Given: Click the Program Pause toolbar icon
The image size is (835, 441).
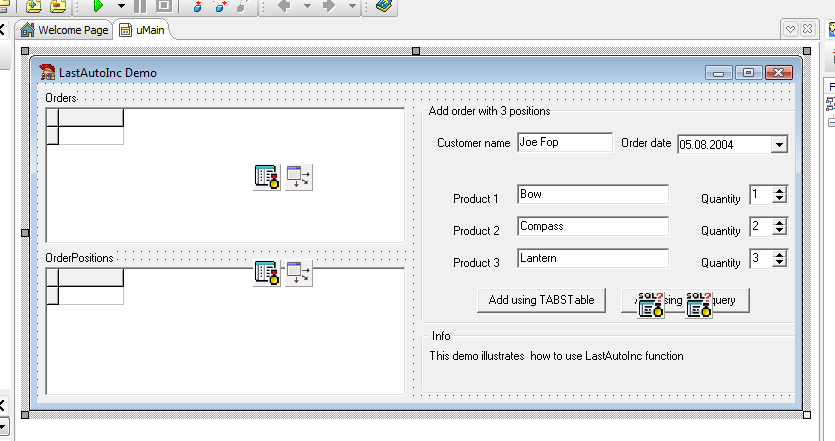Looking at the screenshot, I should pos(141,6).
